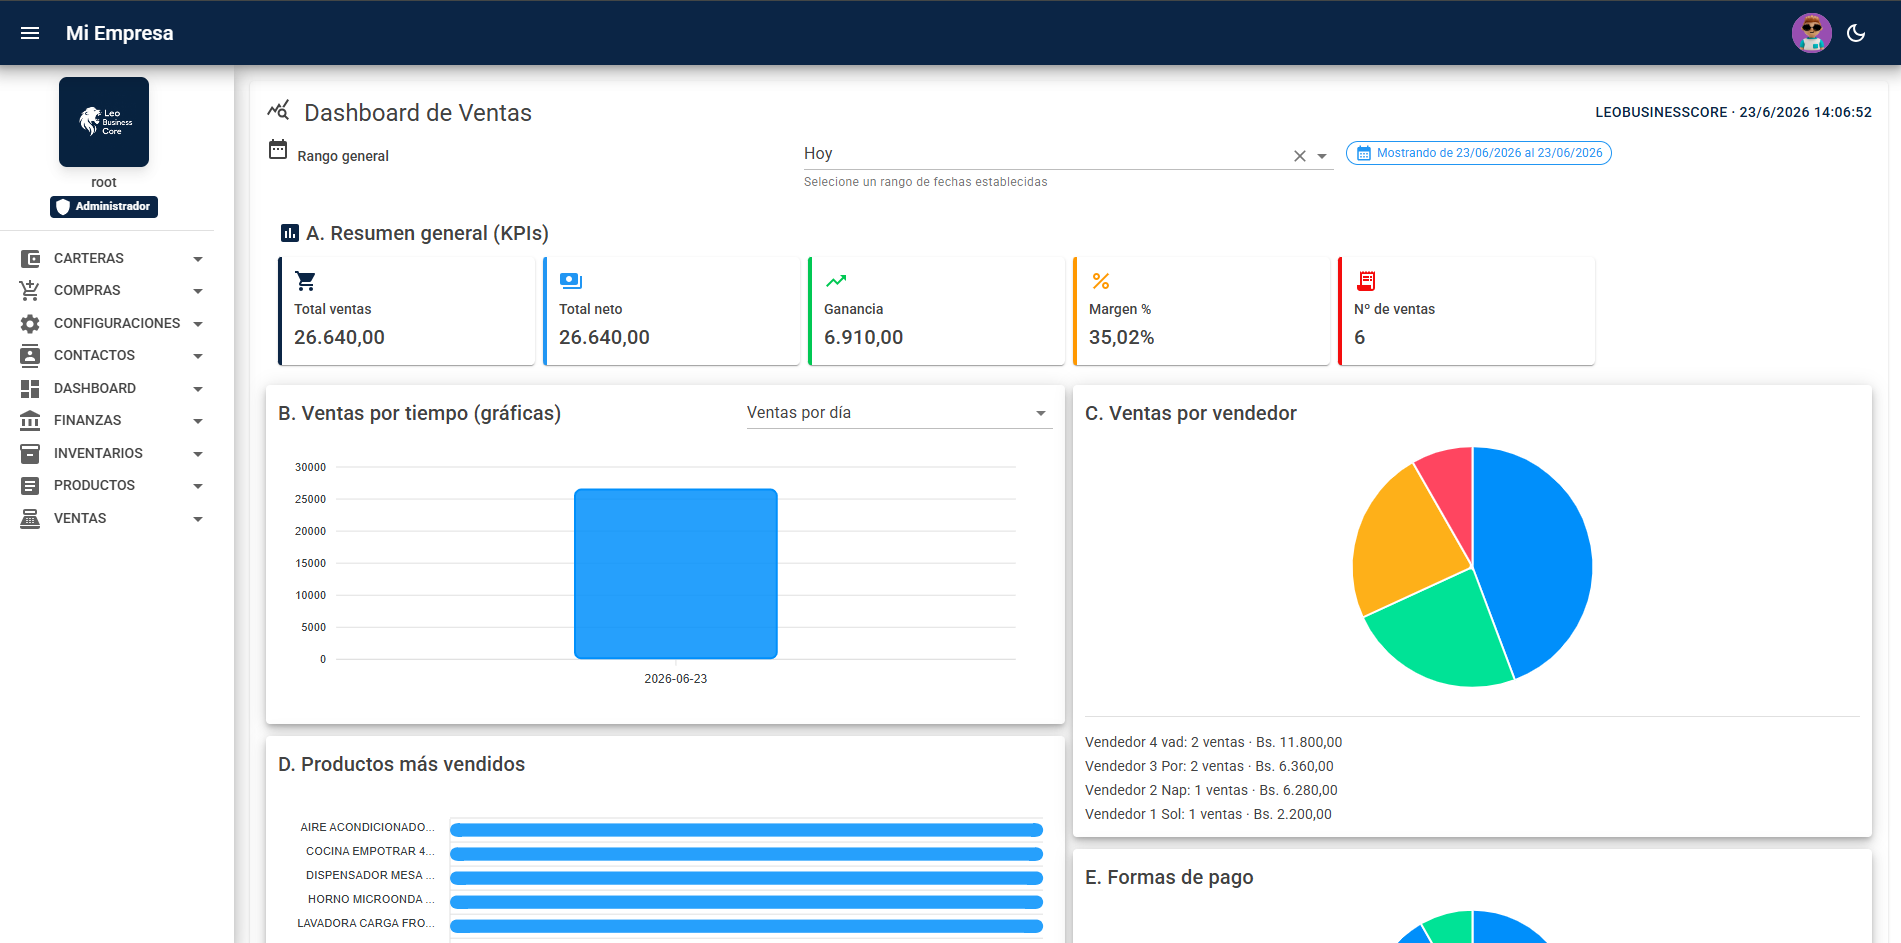Screen dimensions: 1901x943
Task: Expand the COMPRAS arrow
Action: tap(198, 291)
